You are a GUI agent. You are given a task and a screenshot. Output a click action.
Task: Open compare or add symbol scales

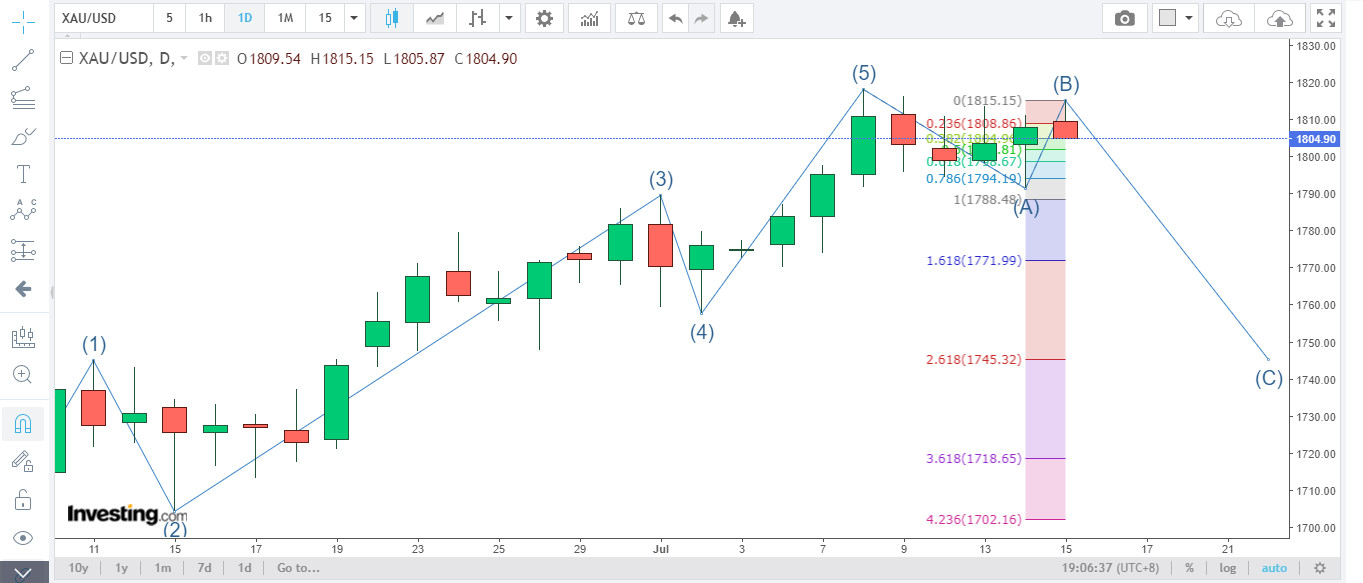tap(637, 18)
